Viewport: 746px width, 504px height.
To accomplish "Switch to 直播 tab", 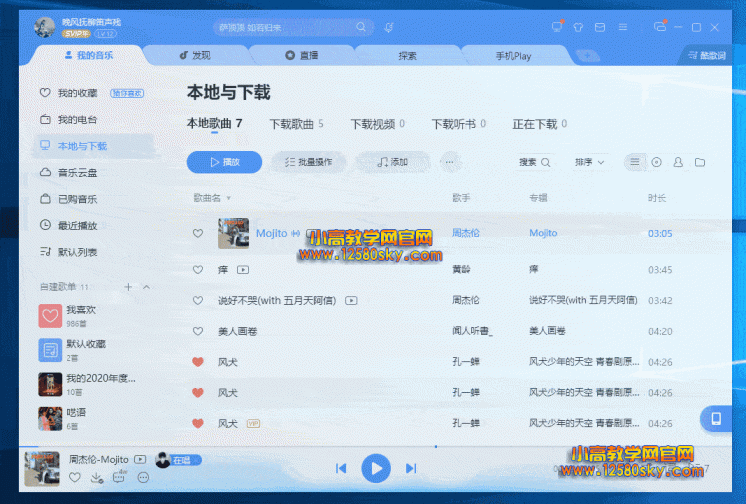I will 302,55.
